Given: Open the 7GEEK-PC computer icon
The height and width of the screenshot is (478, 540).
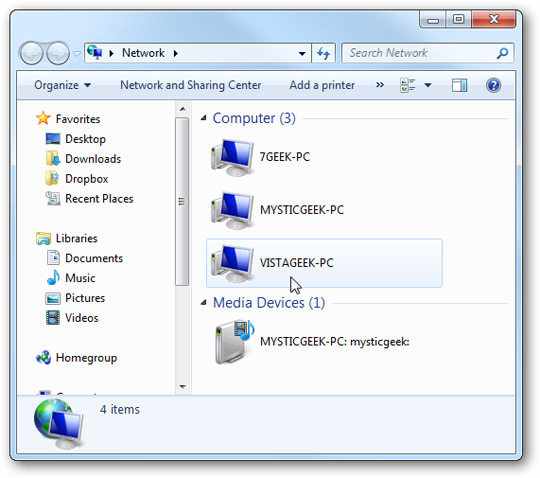Looking at the screenshot, I should point(232,157).
